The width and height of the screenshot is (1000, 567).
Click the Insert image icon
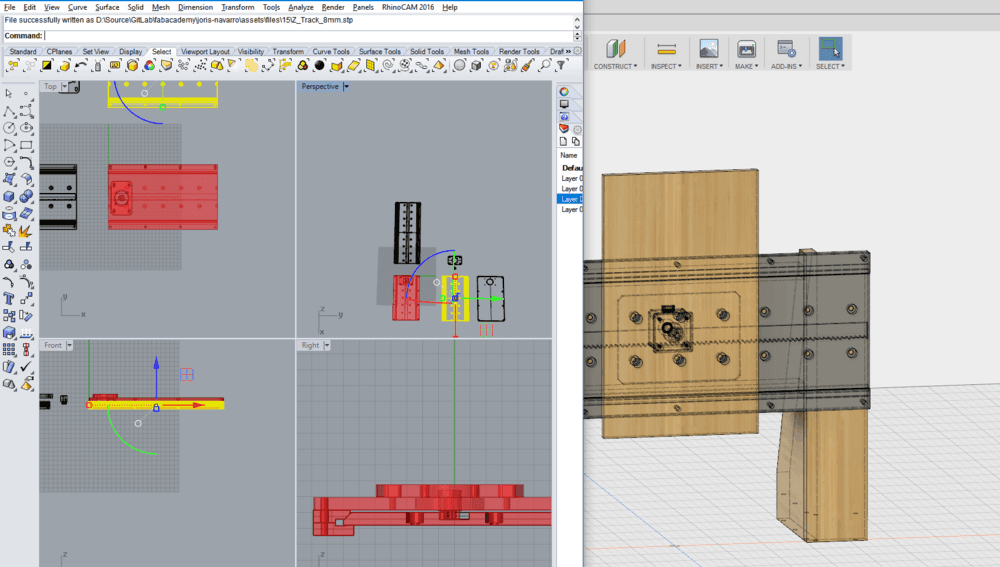708,49
